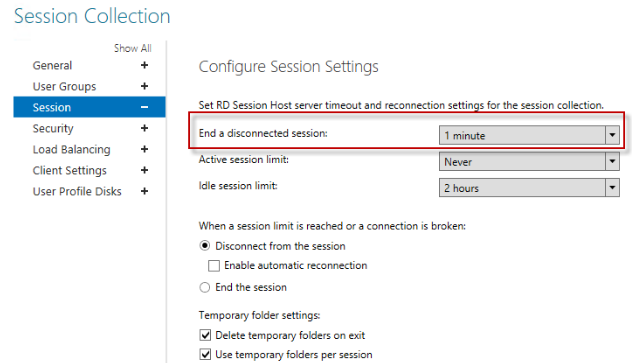Open the Idle session limit dropdown
Screen dimensions: 638x363
click(529, 188)
